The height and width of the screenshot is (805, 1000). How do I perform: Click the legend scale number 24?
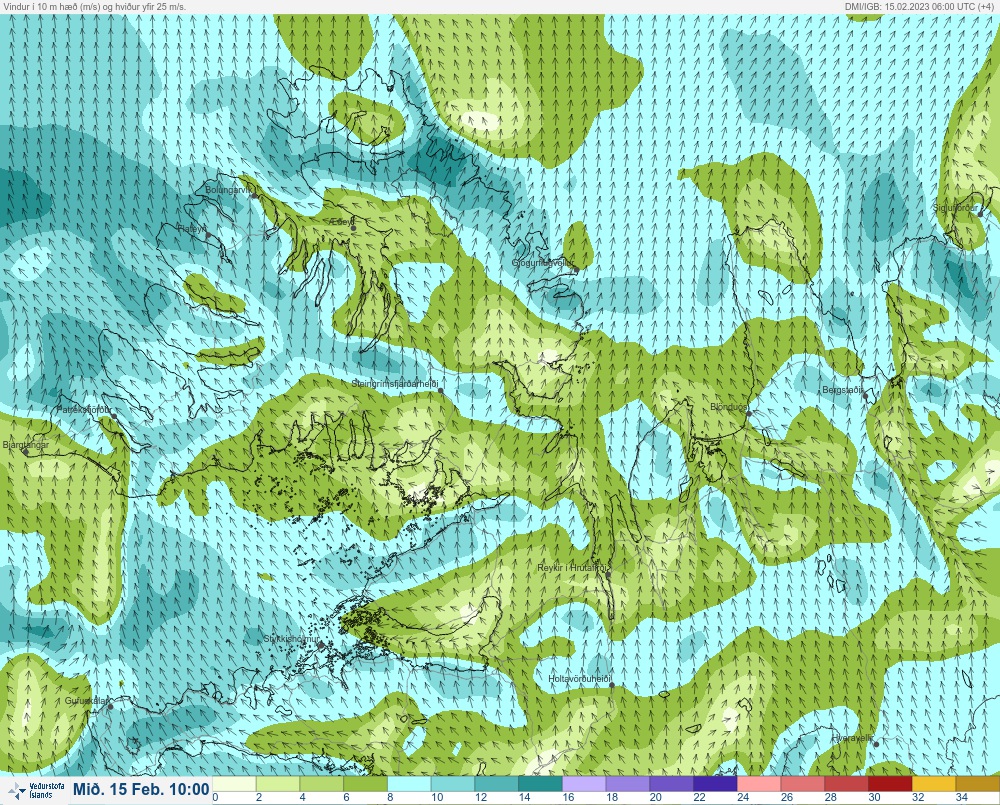(743, 797)
